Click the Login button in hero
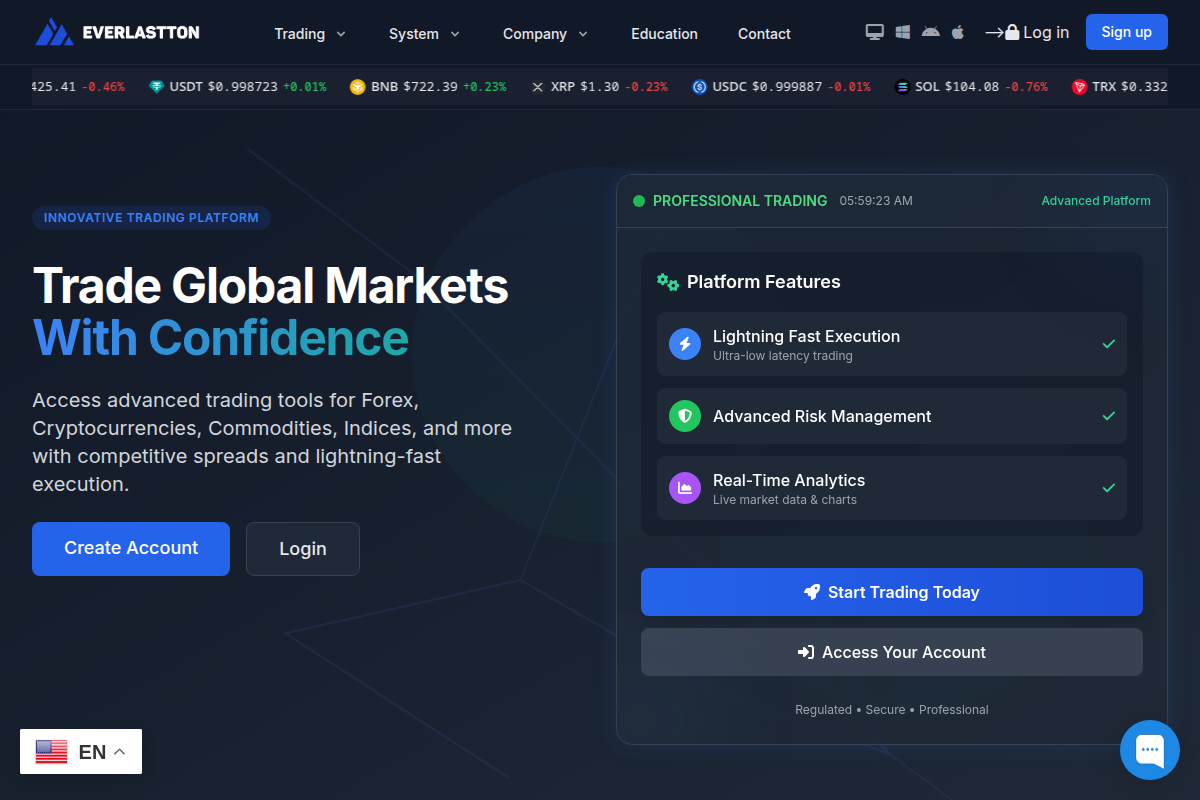This screenshot has width=1200, height=800. coord(303,549)
